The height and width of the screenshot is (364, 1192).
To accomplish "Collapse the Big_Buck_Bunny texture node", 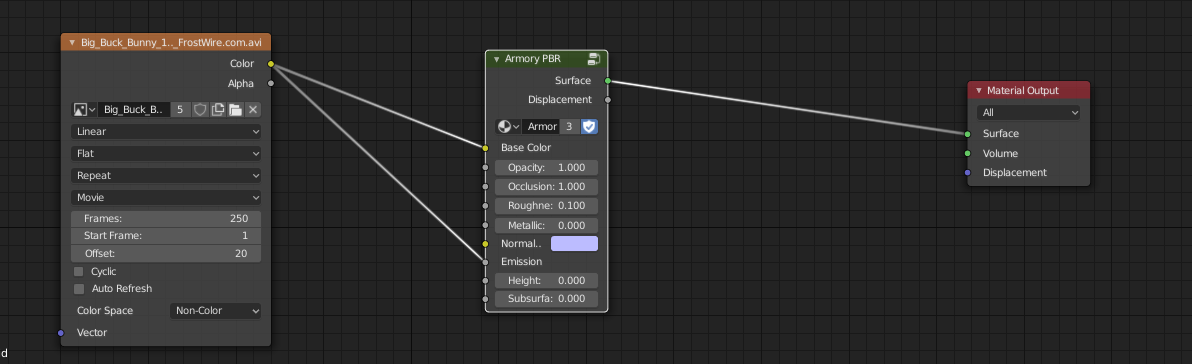I will coord(72,43).
